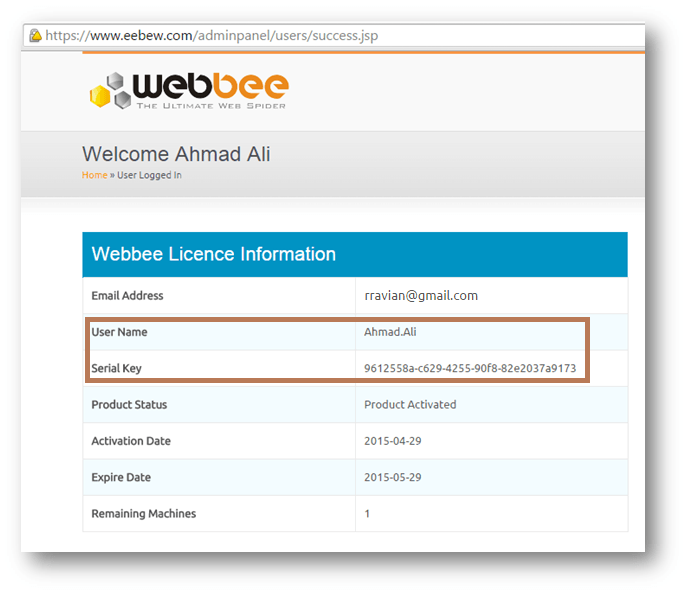Click the 'Welcome Ahmad Ali' heading
The image size is (687, 594).
coord(176,154)
